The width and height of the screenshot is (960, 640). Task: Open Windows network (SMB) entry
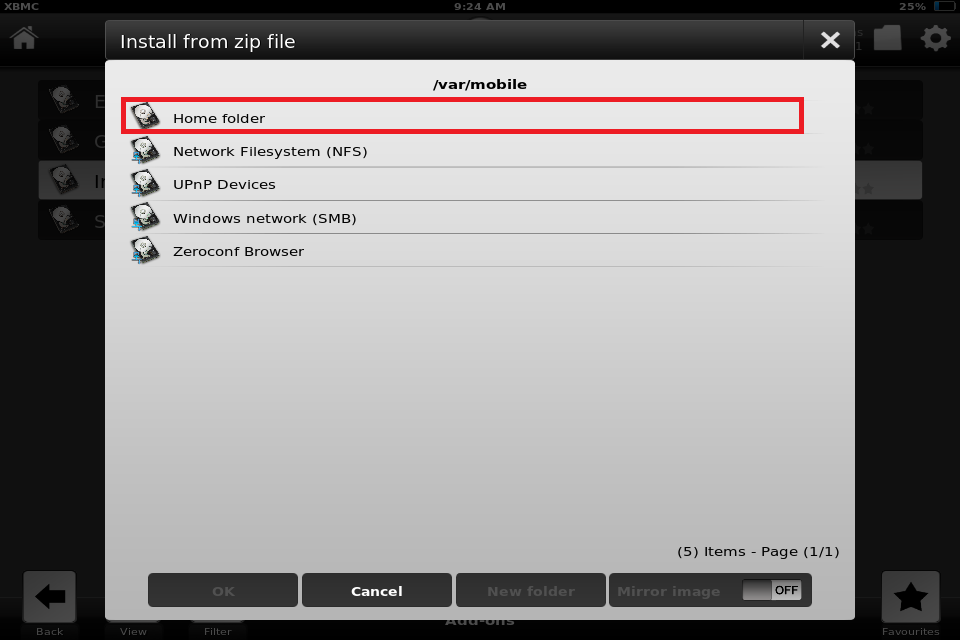click(460, 218)
